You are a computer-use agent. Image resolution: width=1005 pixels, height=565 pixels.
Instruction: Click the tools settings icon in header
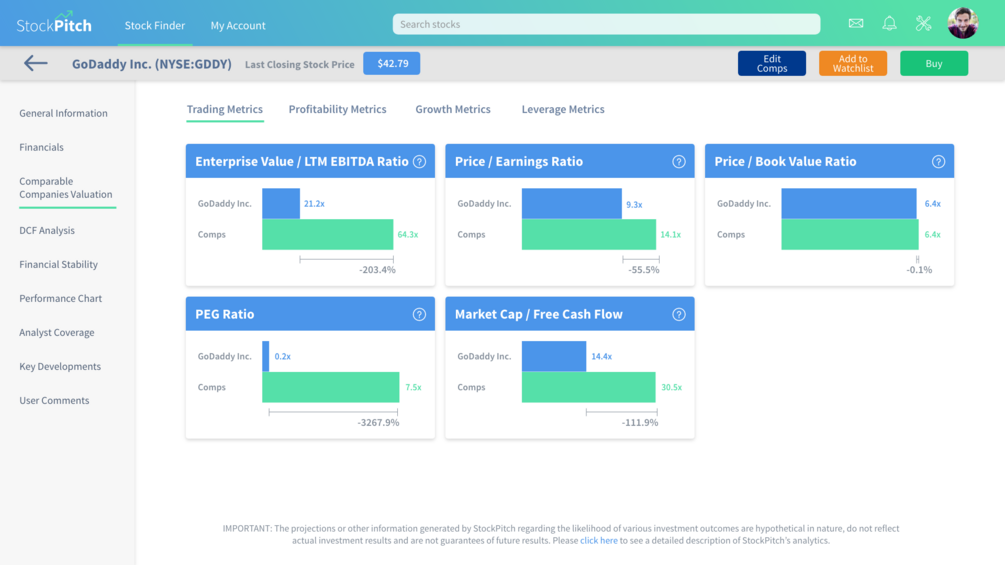click(x=923, y=24)
